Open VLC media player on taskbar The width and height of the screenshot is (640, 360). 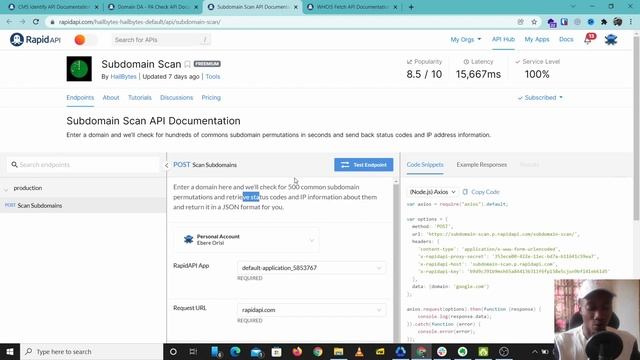359,351
